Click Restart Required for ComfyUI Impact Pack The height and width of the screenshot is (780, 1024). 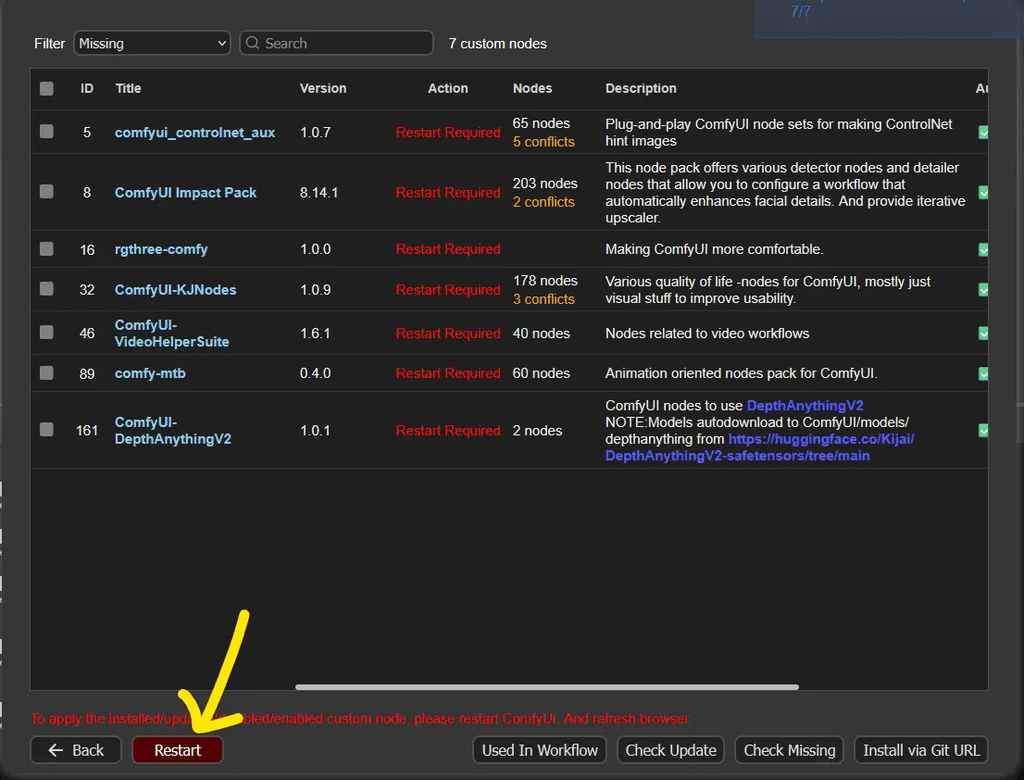(x=448, y=192)
